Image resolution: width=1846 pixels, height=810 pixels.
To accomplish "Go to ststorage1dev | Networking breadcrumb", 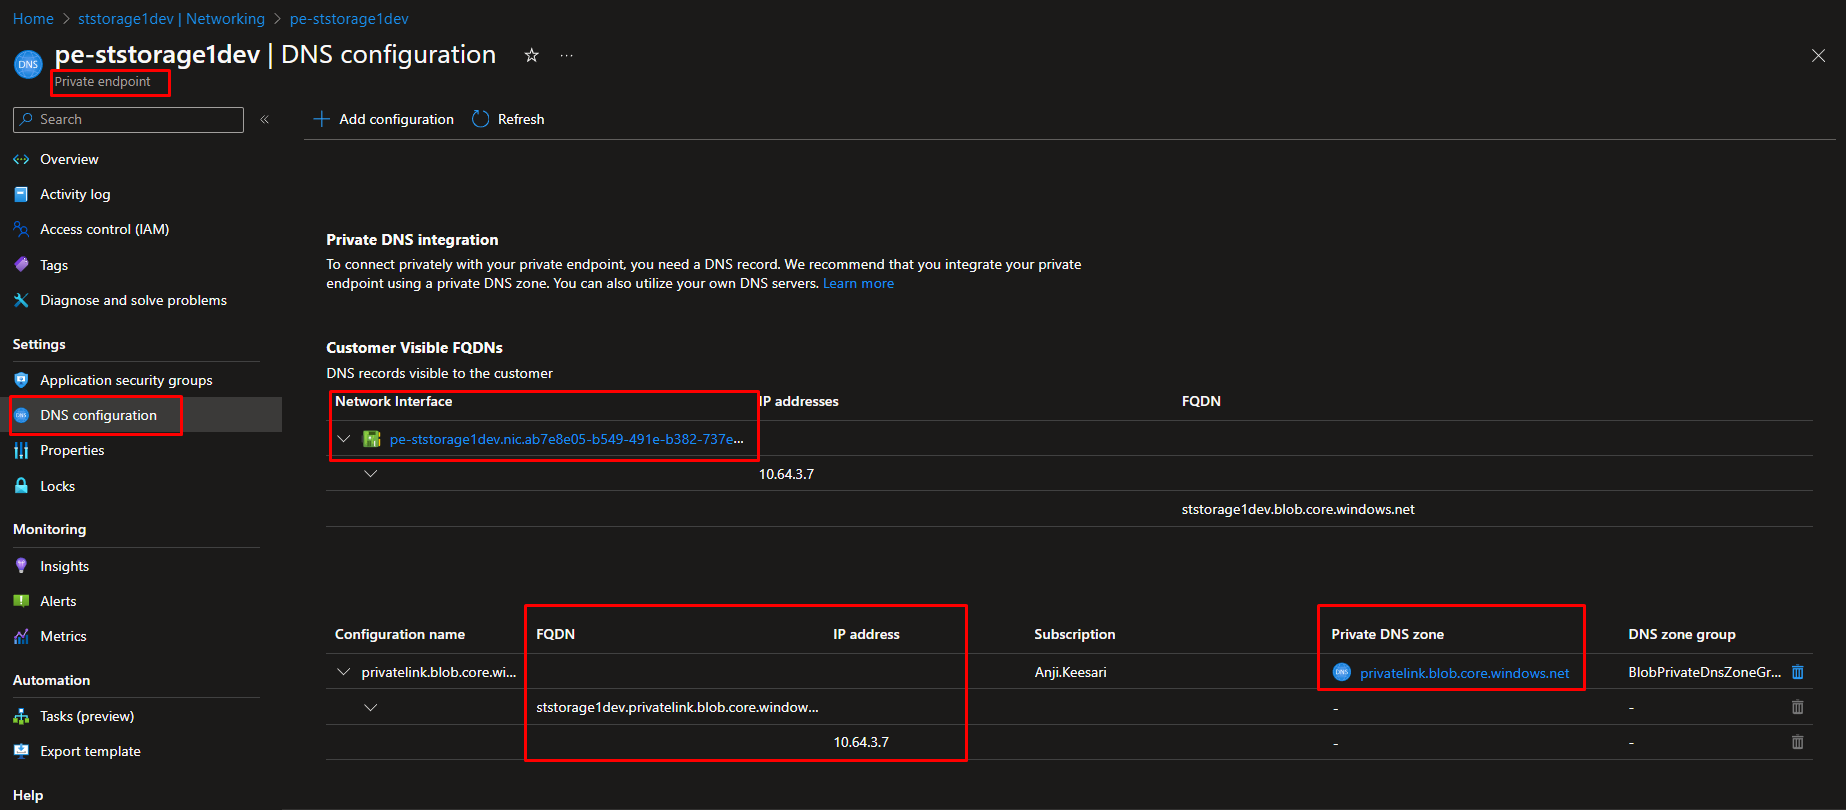I will point(171,19).
